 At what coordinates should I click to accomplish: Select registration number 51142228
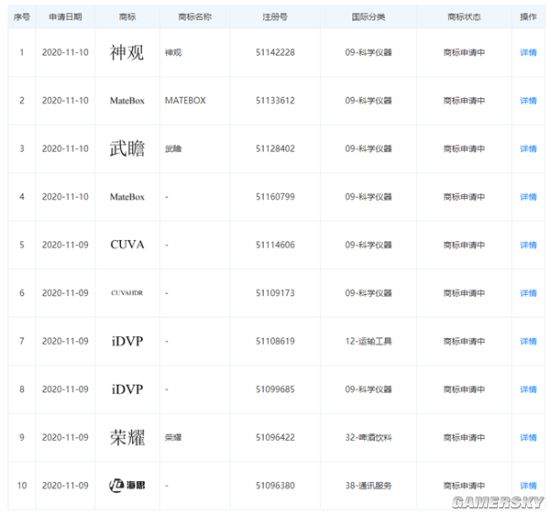[275, 53]
